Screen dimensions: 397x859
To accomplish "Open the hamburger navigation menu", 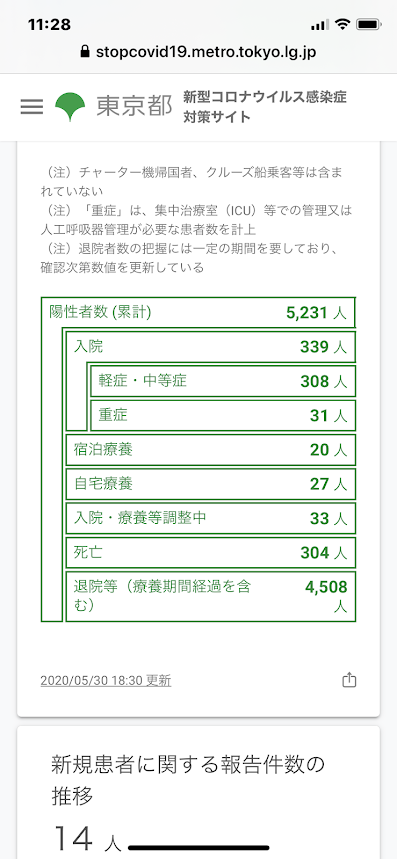I will click(x=32, y=106).
